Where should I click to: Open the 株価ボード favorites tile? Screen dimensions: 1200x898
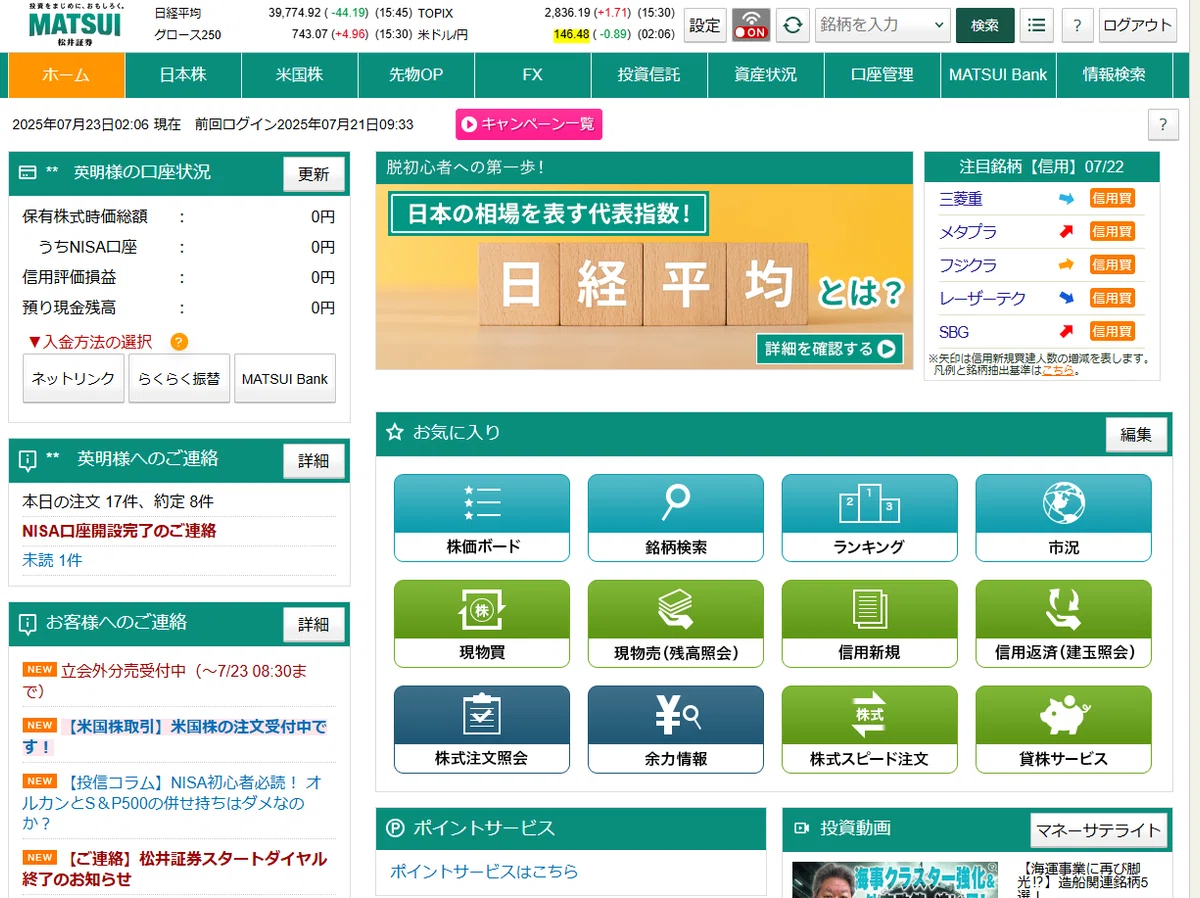pyautogui.click(x=482, y=517)
